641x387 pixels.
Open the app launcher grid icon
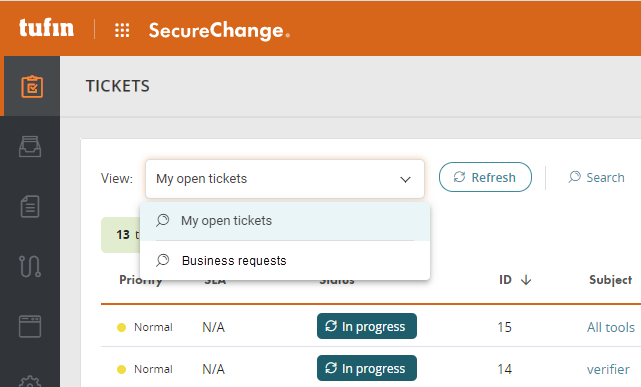click(122, 30)
